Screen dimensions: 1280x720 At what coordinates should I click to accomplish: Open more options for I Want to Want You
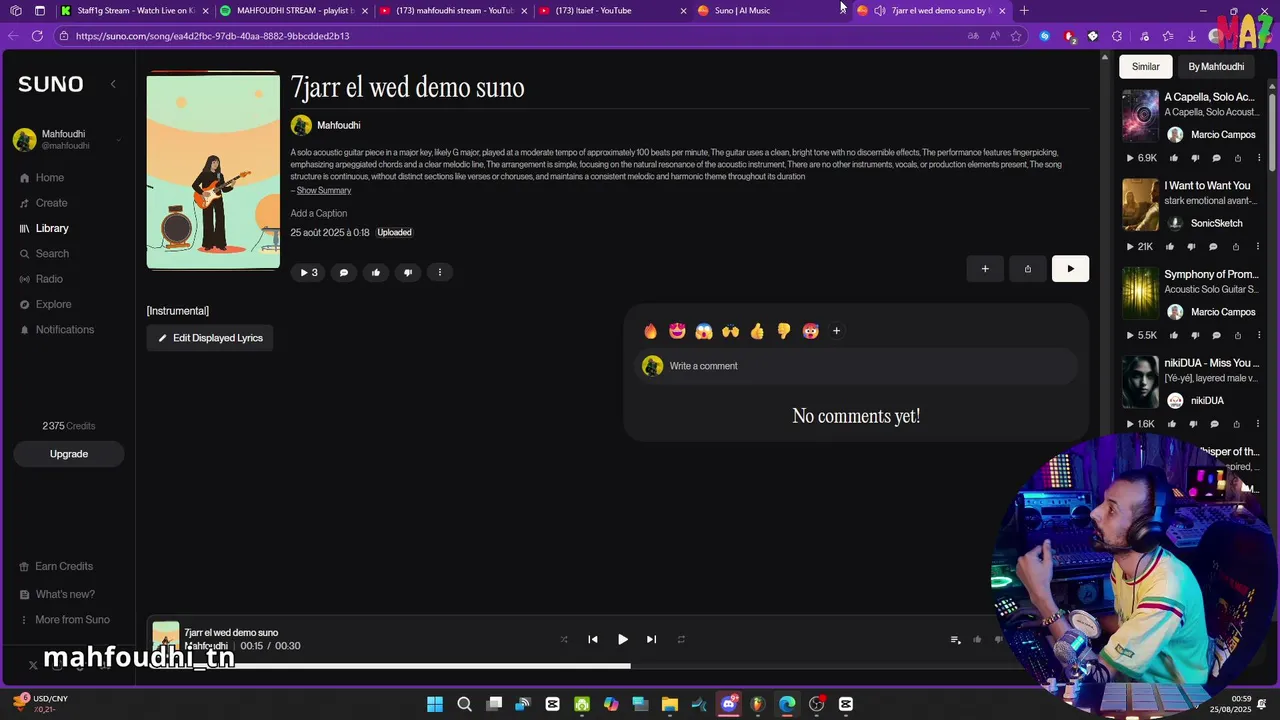(1258, 247)
